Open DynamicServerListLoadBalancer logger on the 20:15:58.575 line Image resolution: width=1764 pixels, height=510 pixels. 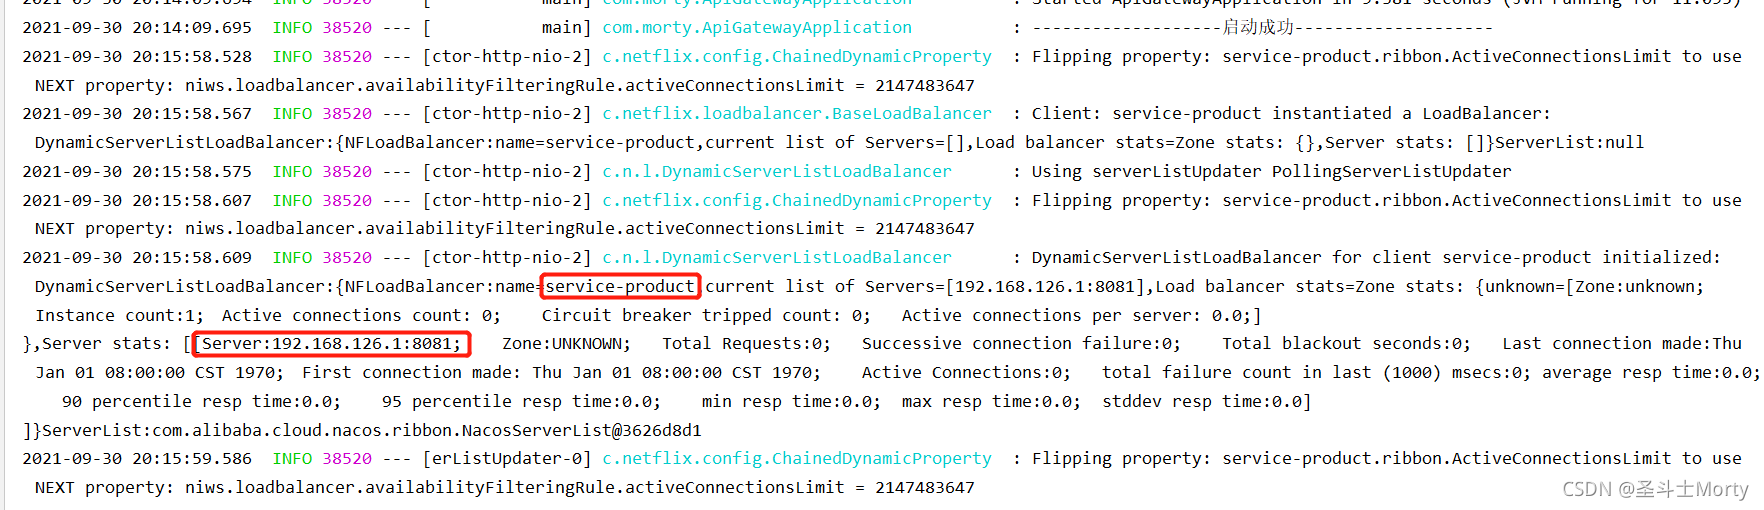(x=777, y=172)
